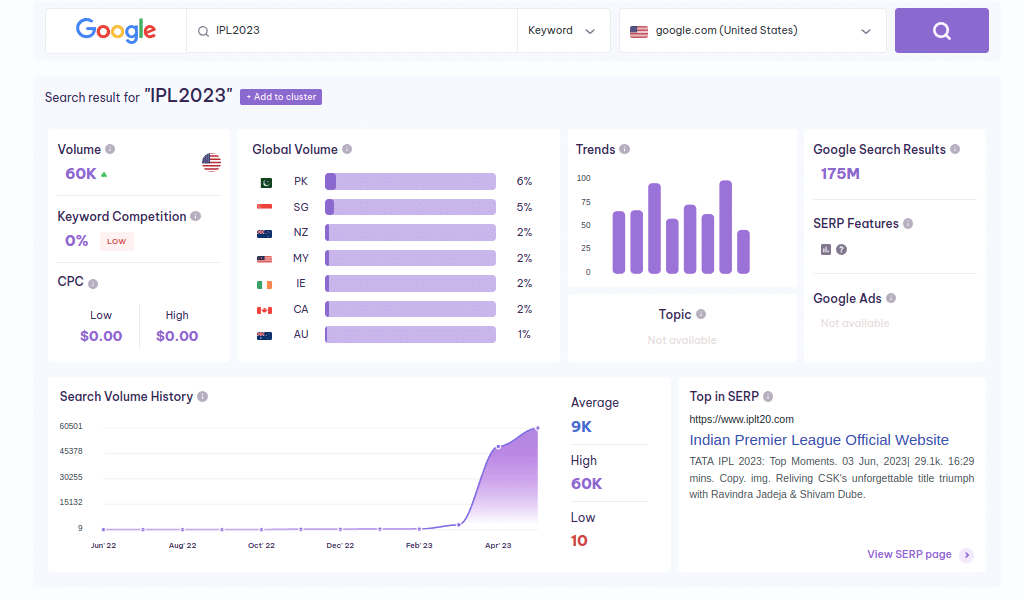Click the Average 9K value
Viewport: 1024px width, 600px height.
tap(581, 427)
